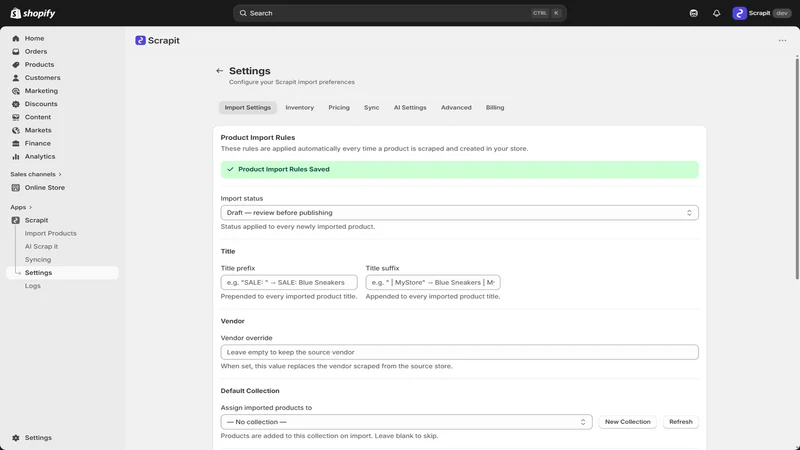Click the Orders label in sidebar
This screenshot has height=450, width=800.
(36, 52)
